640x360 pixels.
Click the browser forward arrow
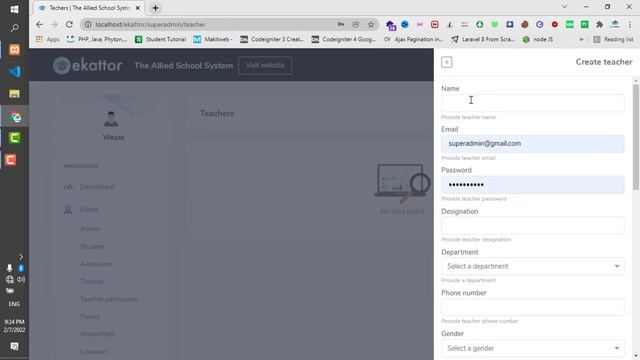54,24
